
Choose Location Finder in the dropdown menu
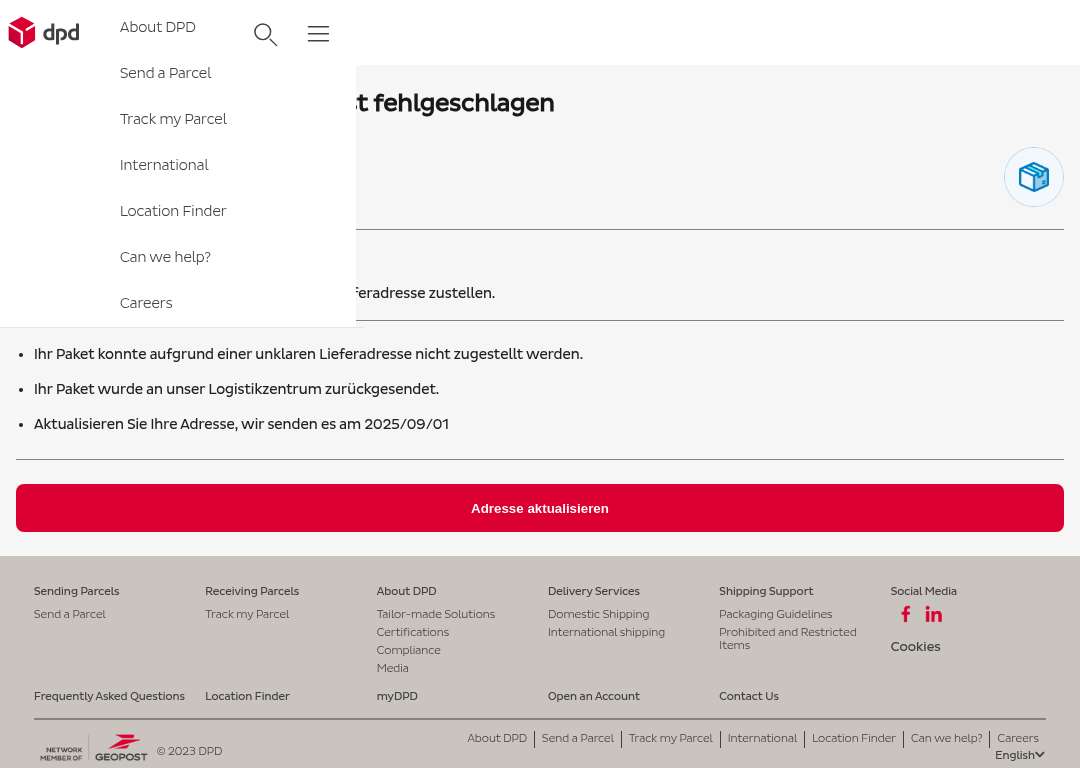(173, 211)
